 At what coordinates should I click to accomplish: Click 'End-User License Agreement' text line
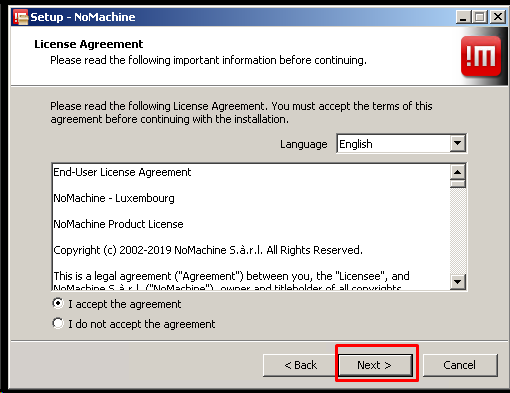point(122,172)
